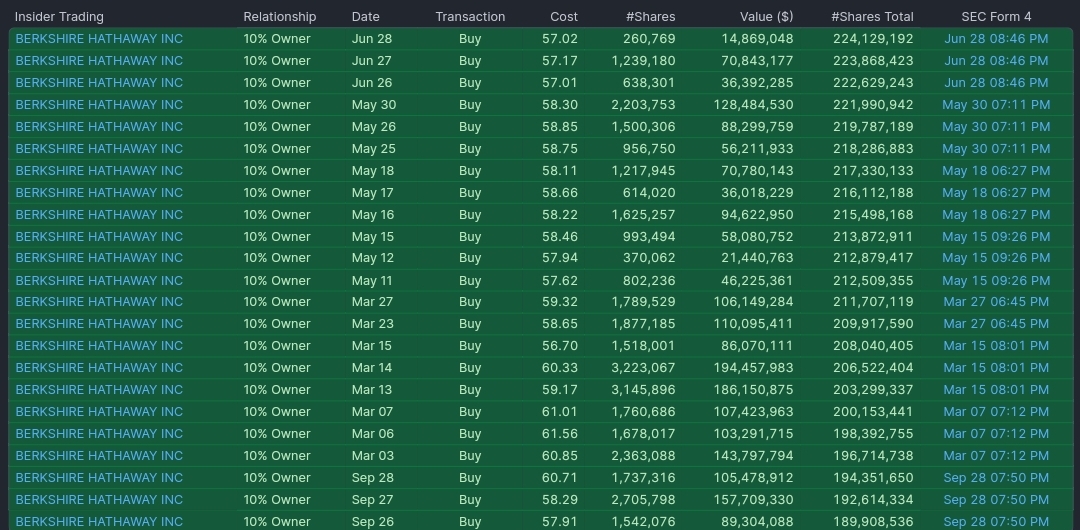The height and width of the screenshot is (530, 1080).
Task: Select the shares value 614,020
Action: pyautogui.click(x=650, y=192)
